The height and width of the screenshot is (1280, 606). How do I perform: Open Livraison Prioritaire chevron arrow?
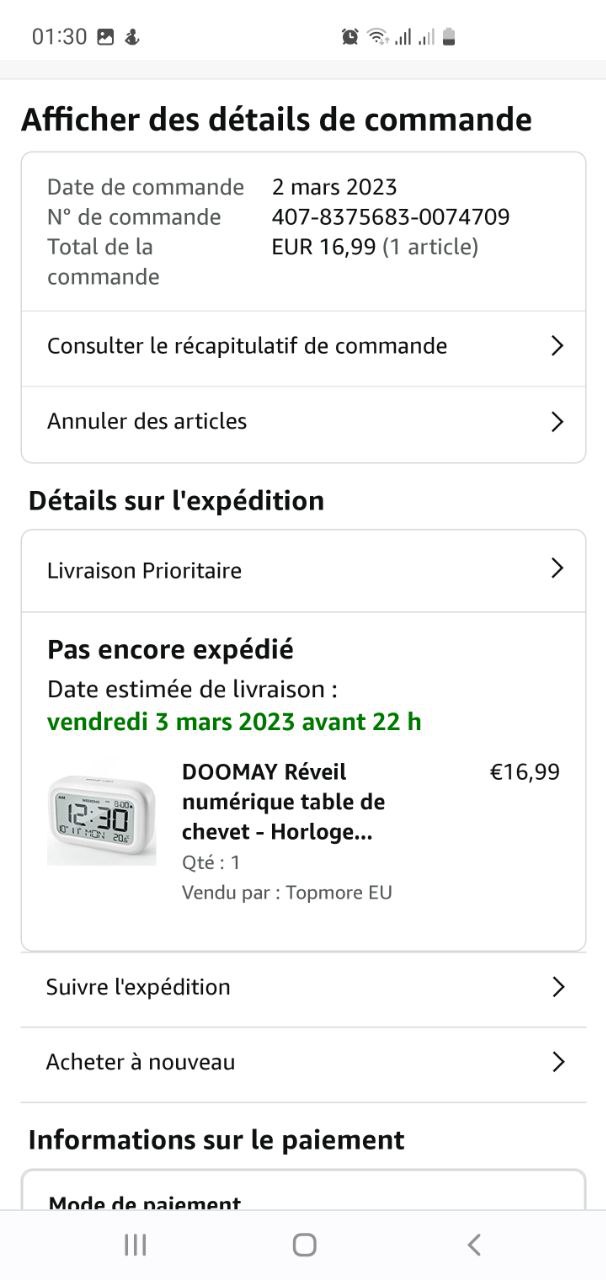pos(557,569)
